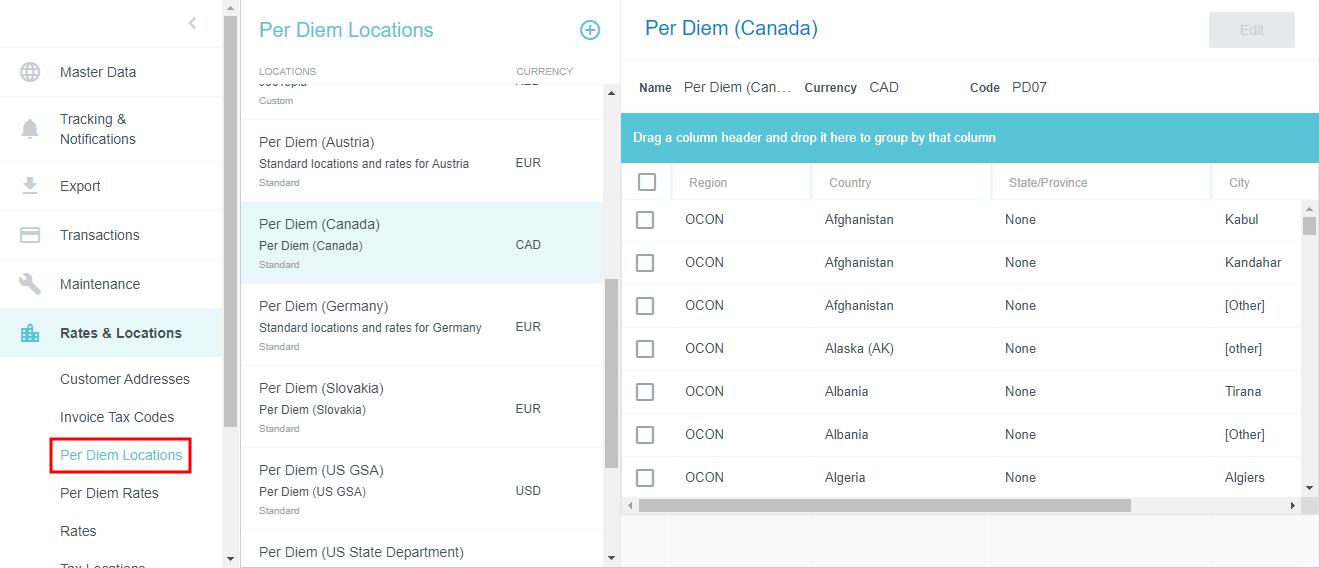
Task: Click the Master Data globe icon
Action: coord(30,72)
